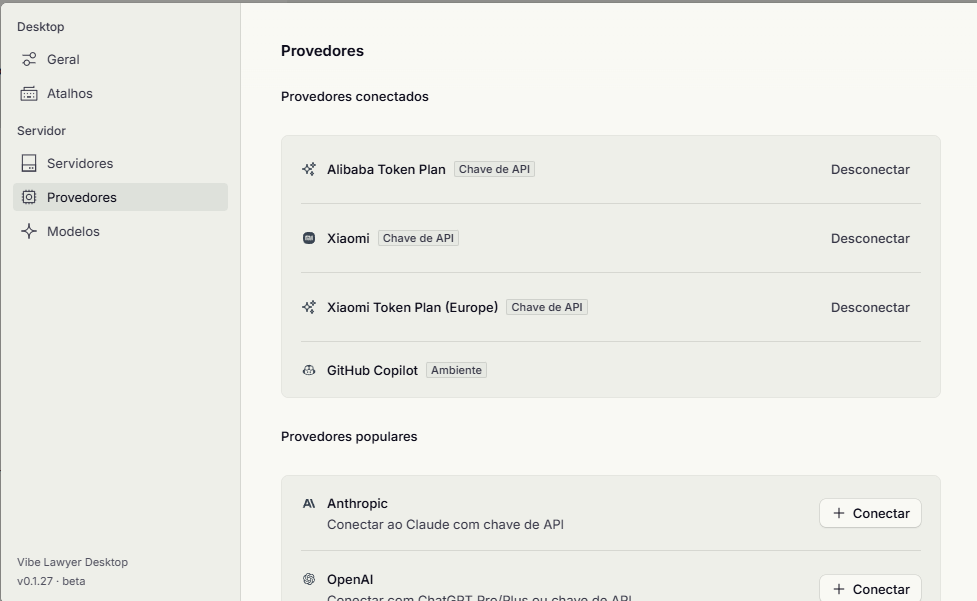The height and width of the screenshot is (601, 977).
Task: Open the Modelos sparkle icon
Action: tap(29, 231)
